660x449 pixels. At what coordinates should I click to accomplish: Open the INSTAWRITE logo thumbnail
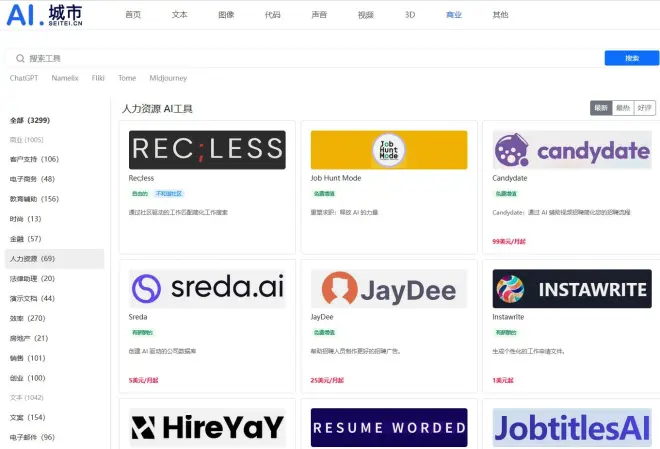pos(571,288)
